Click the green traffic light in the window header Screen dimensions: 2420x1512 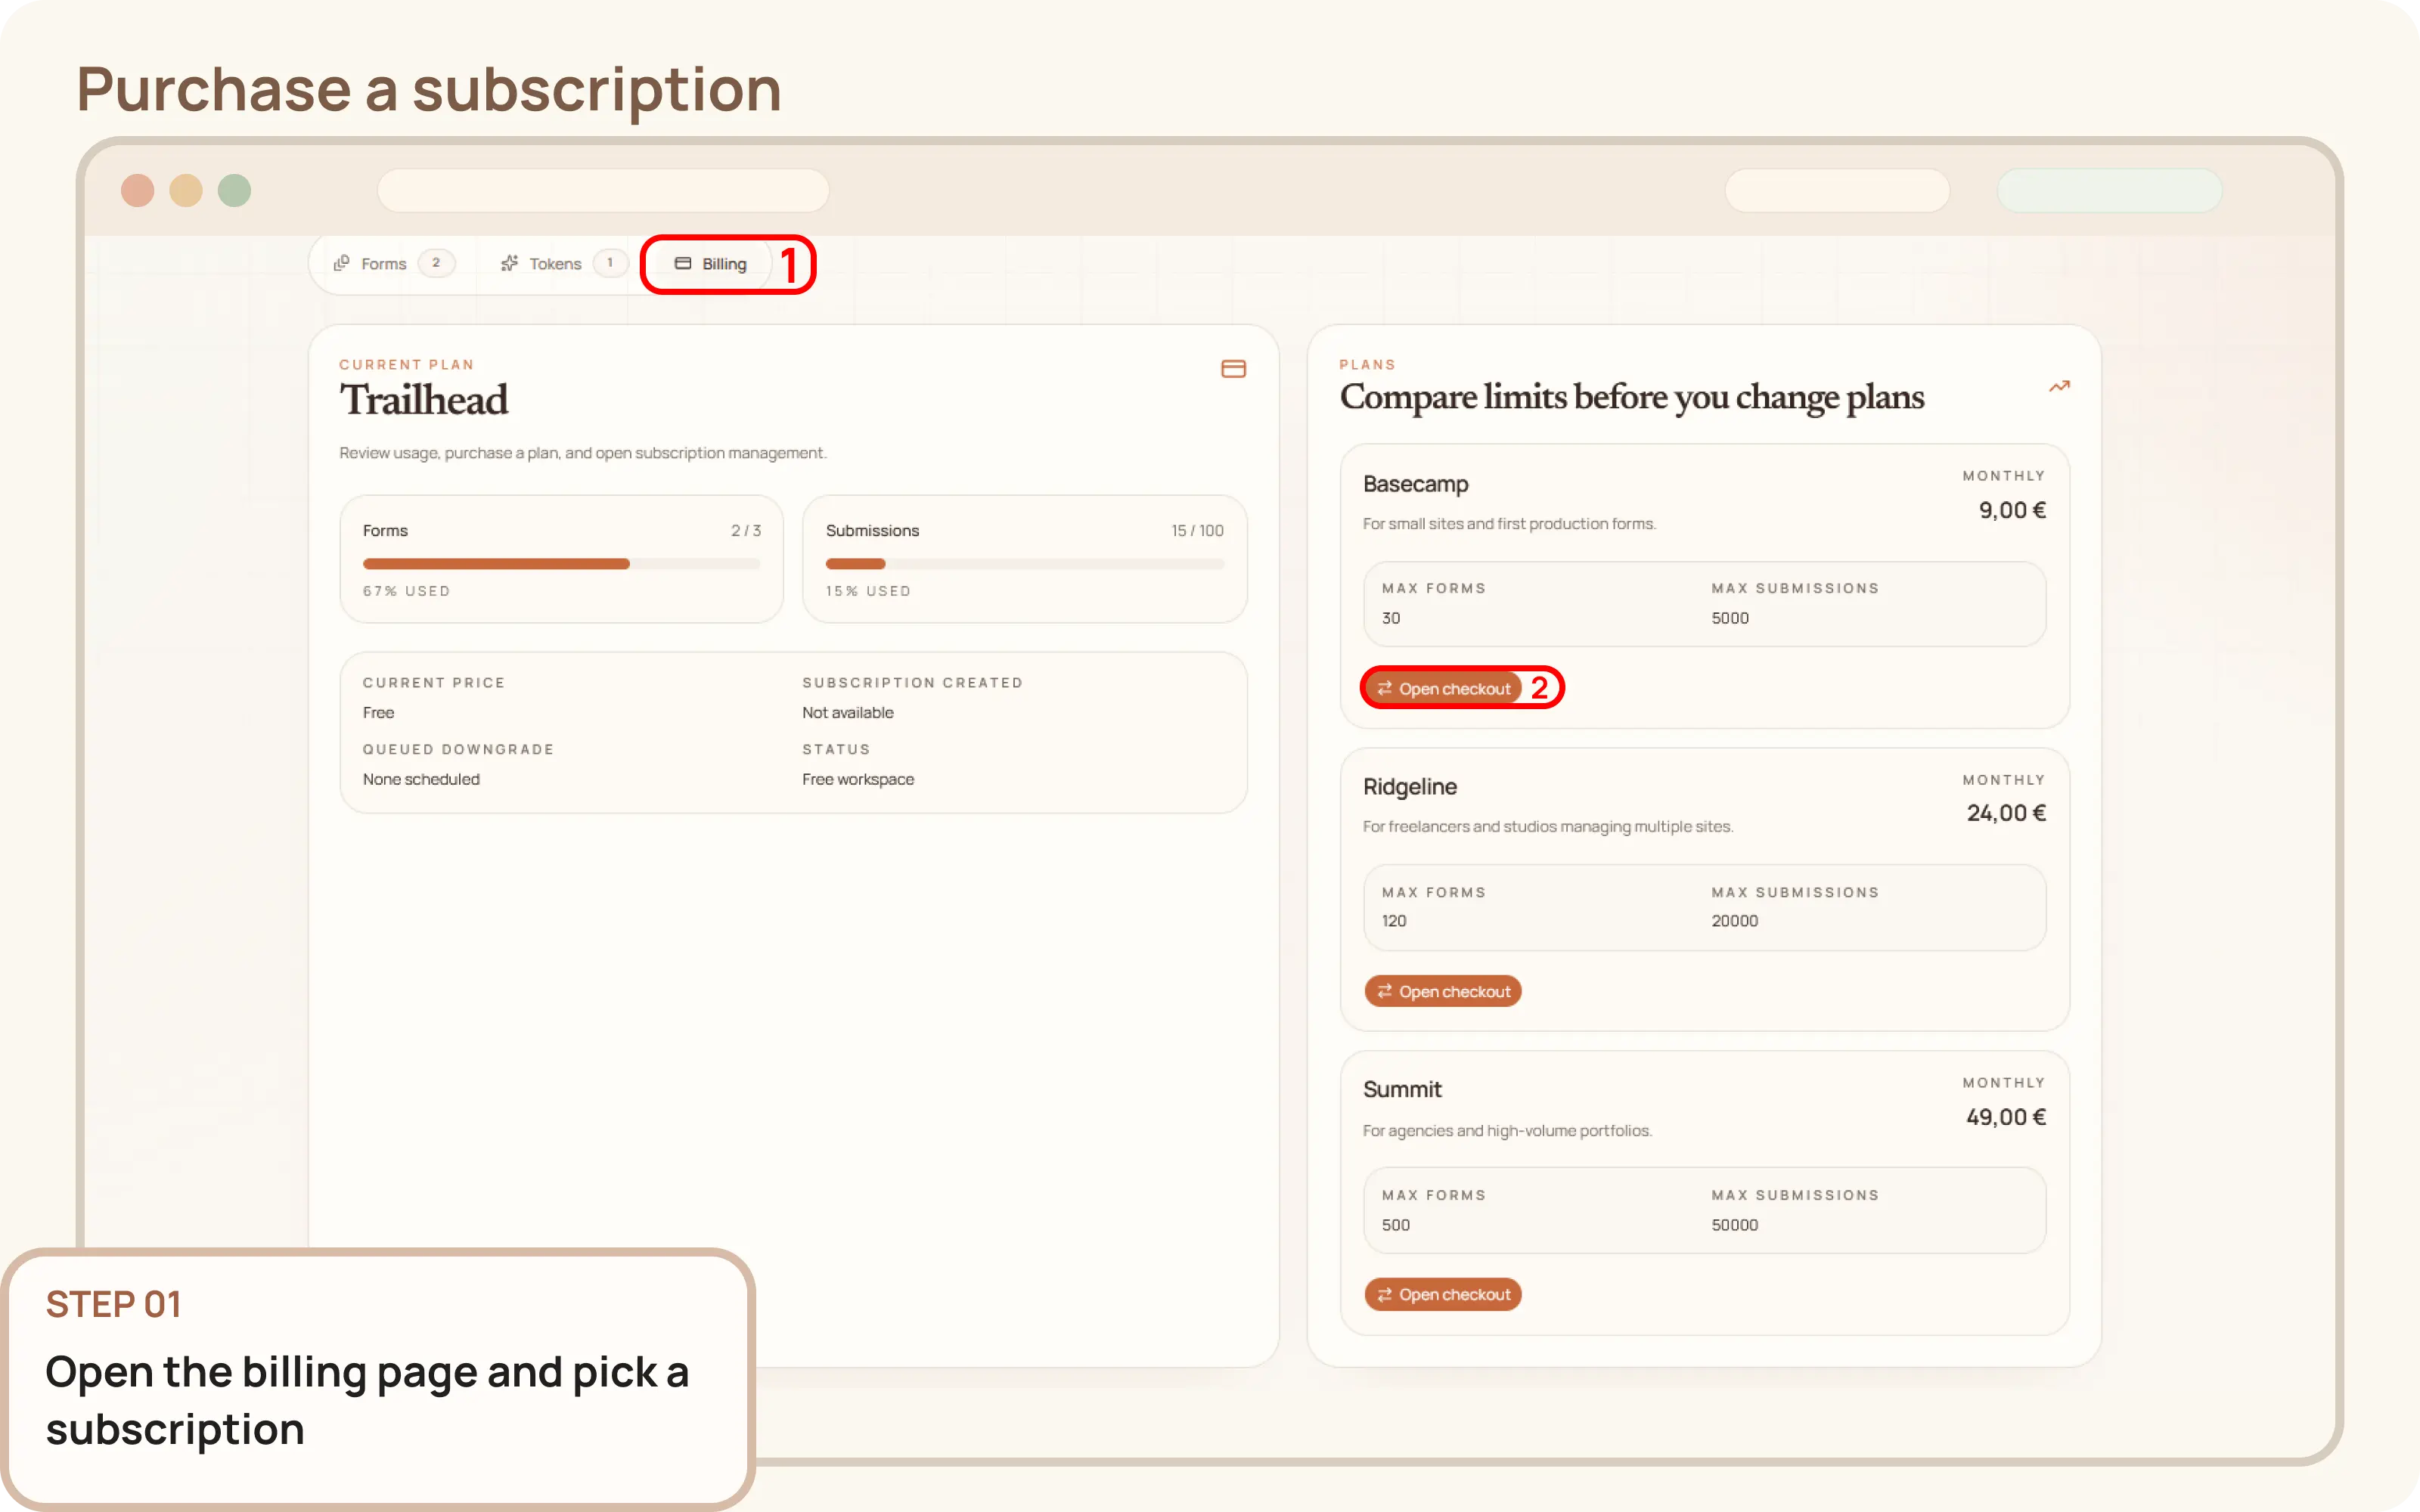point(234,190)
